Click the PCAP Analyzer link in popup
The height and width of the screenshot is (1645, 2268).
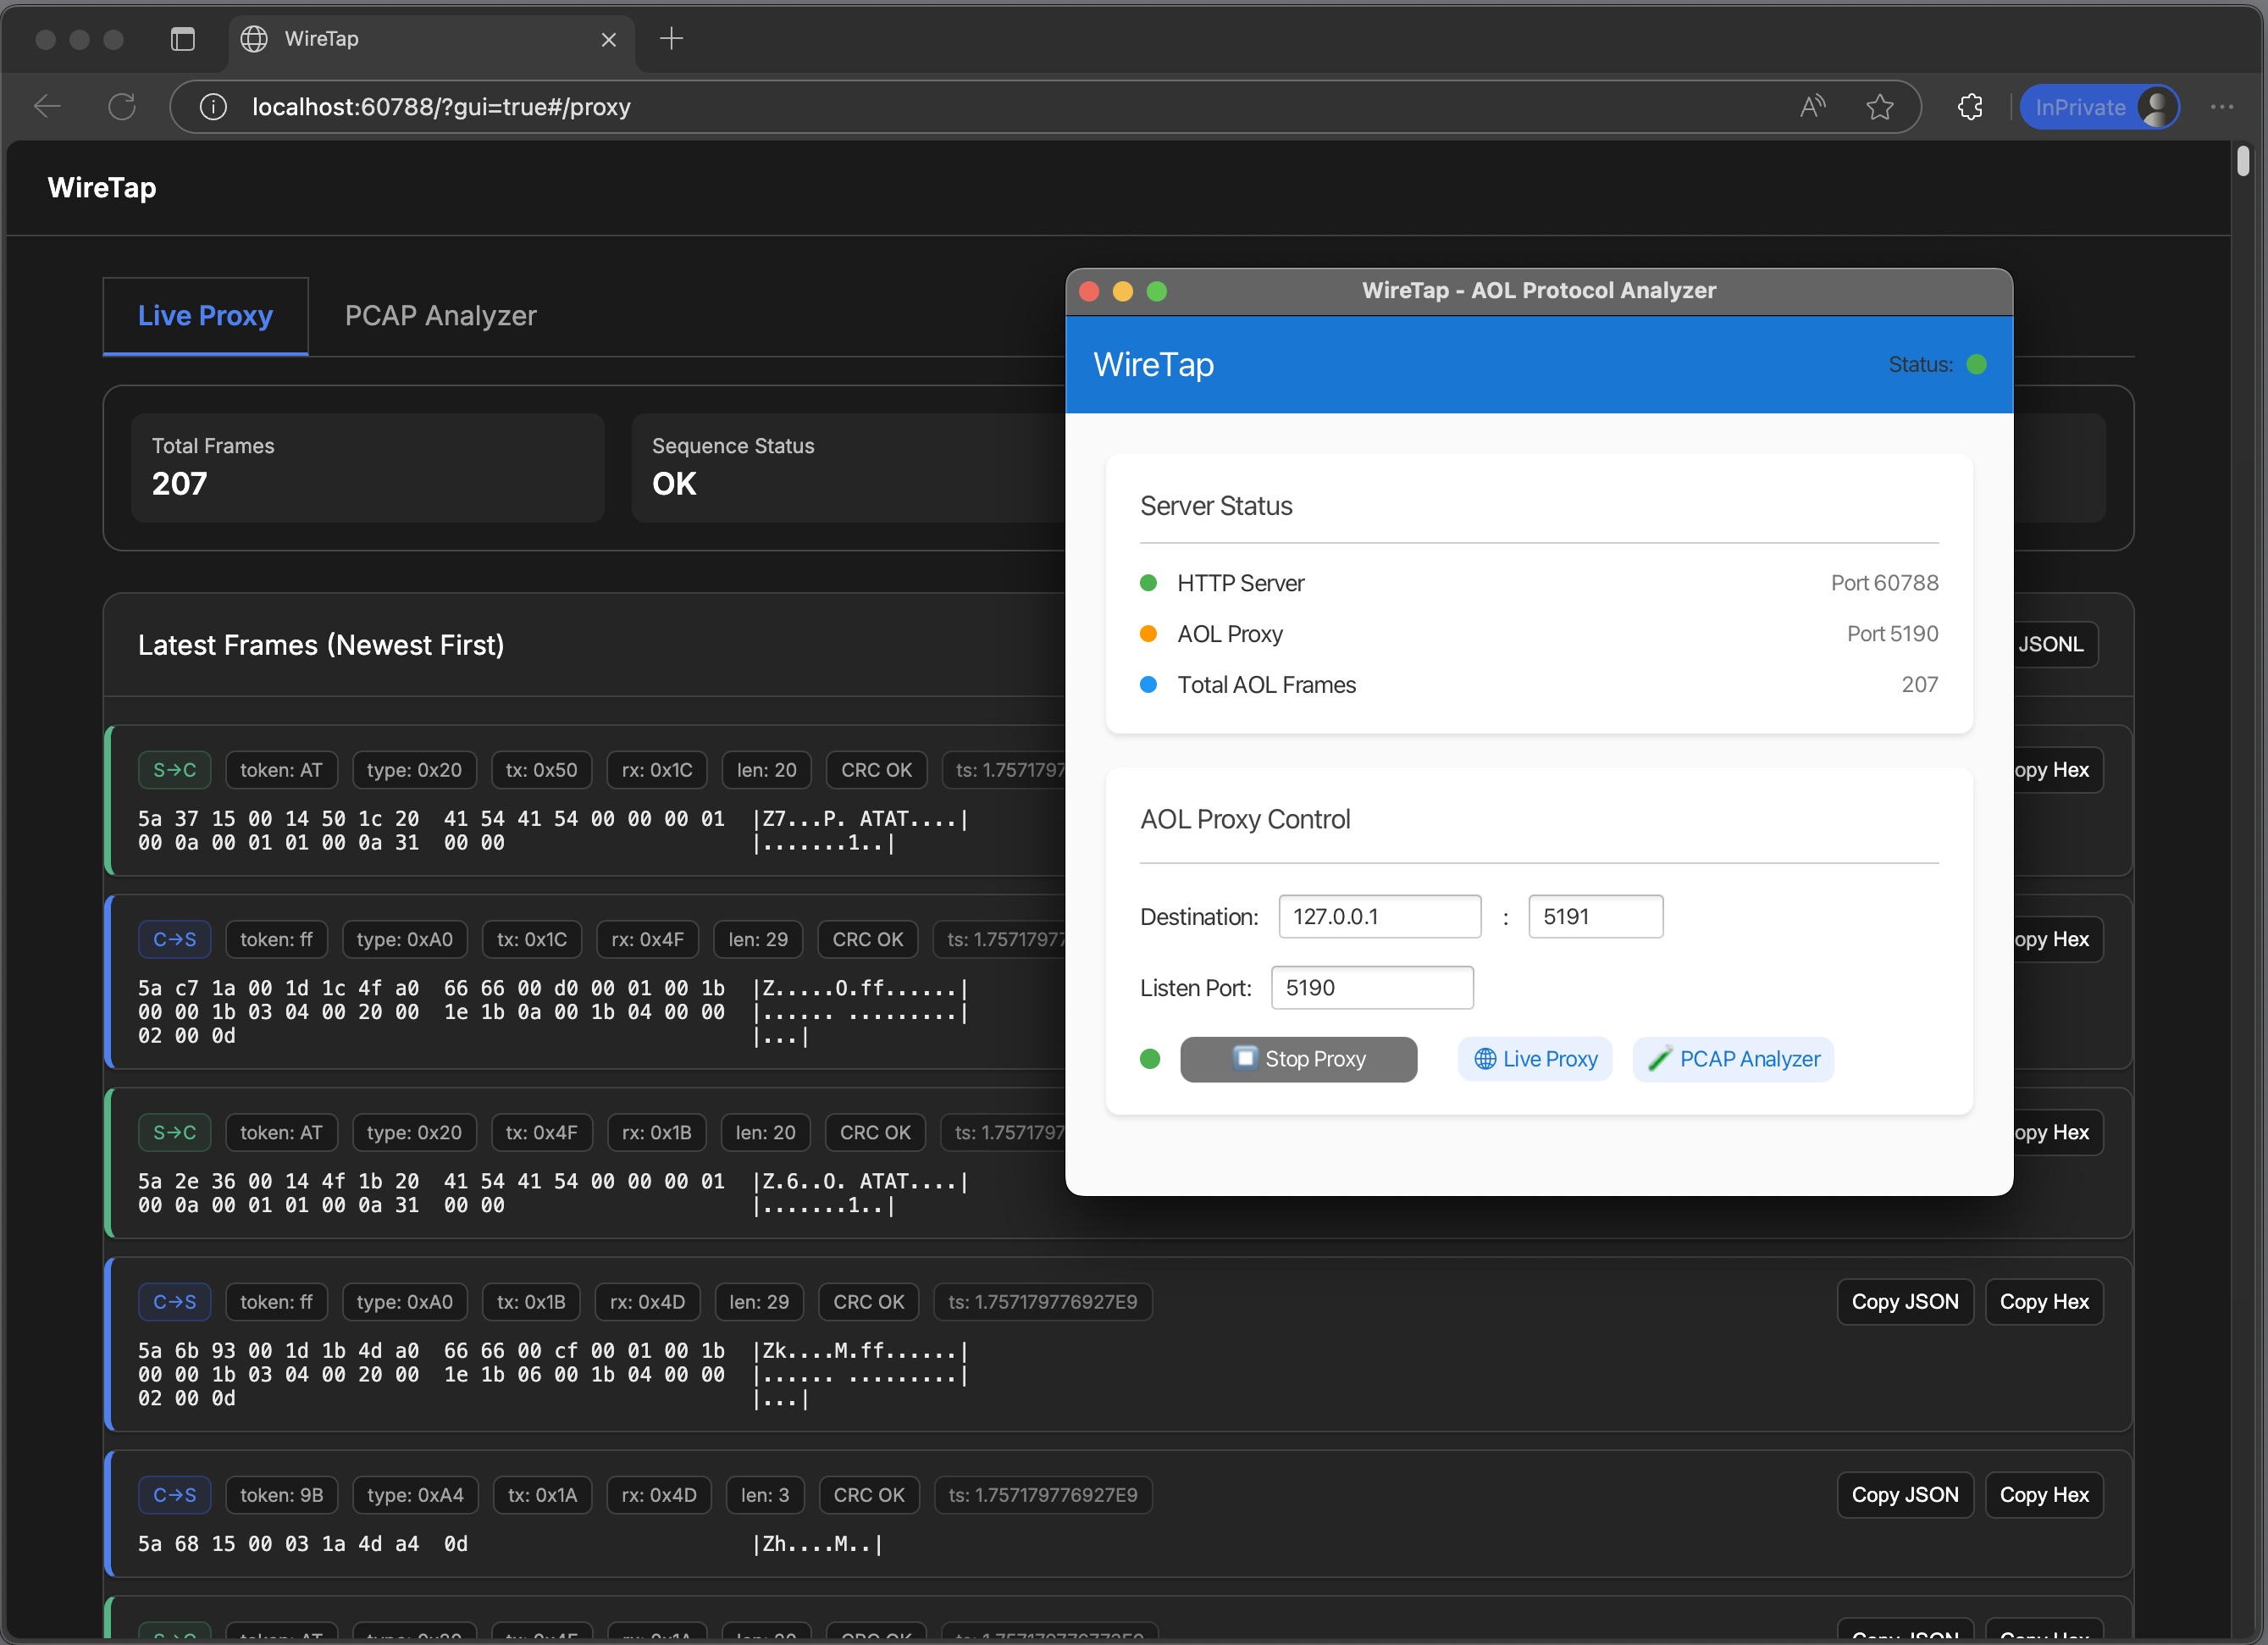tap(1734, 1059)
